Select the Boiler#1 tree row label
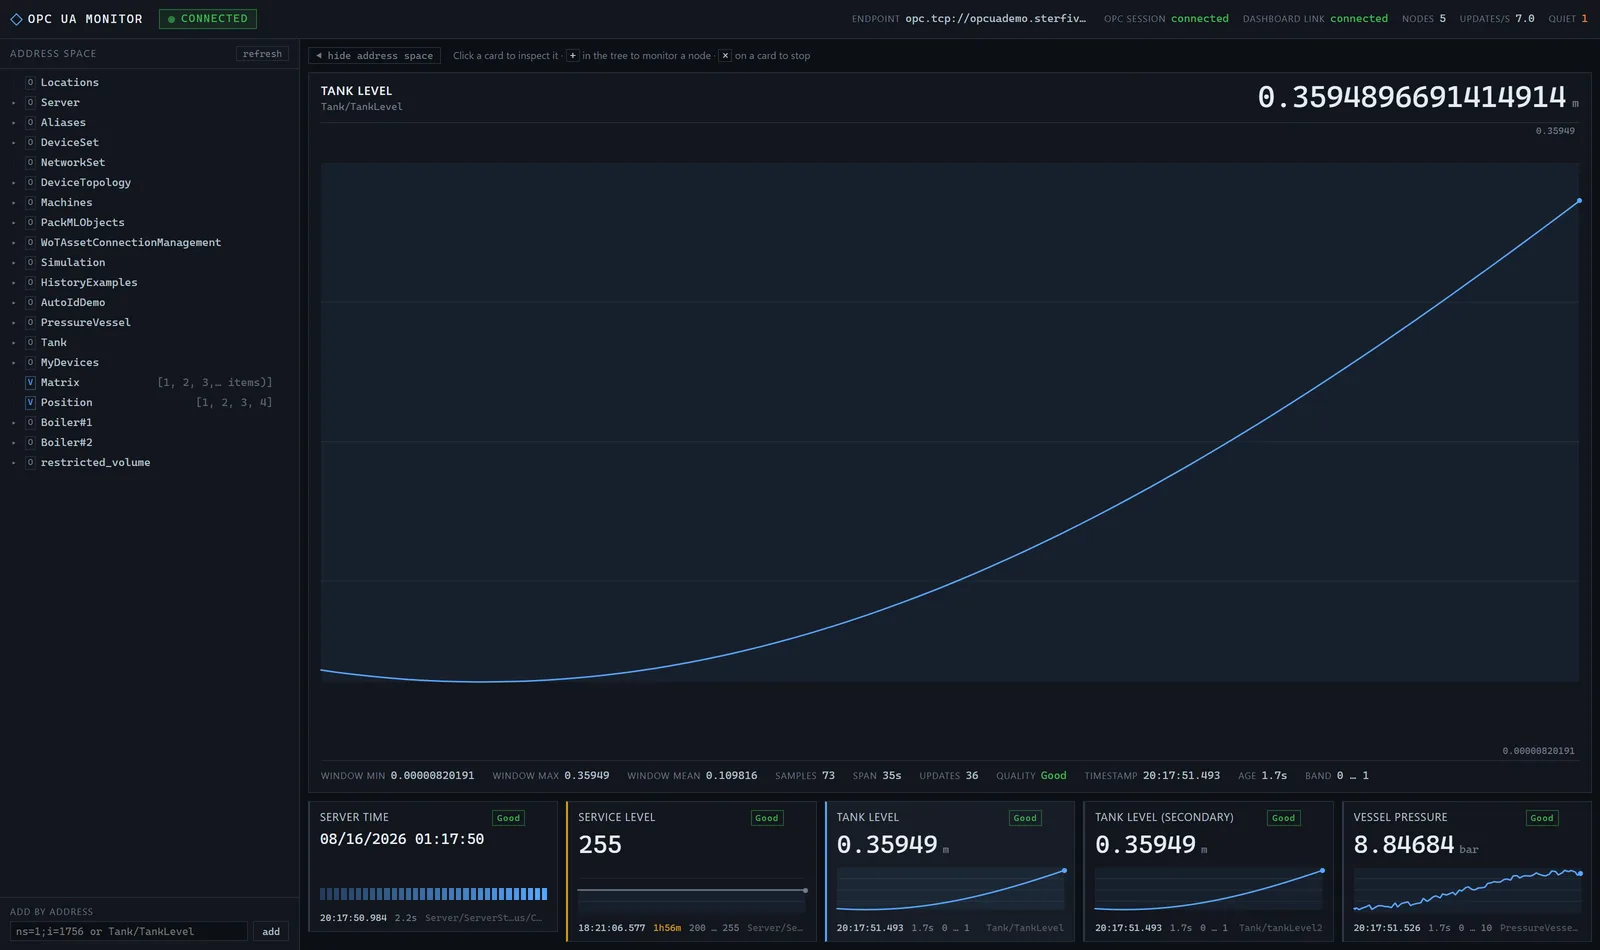 pos(66,422)
